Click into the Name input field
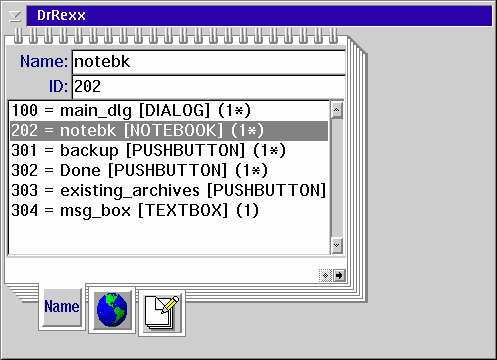Screen dimensions: 497x360 (x=209, y=62)
